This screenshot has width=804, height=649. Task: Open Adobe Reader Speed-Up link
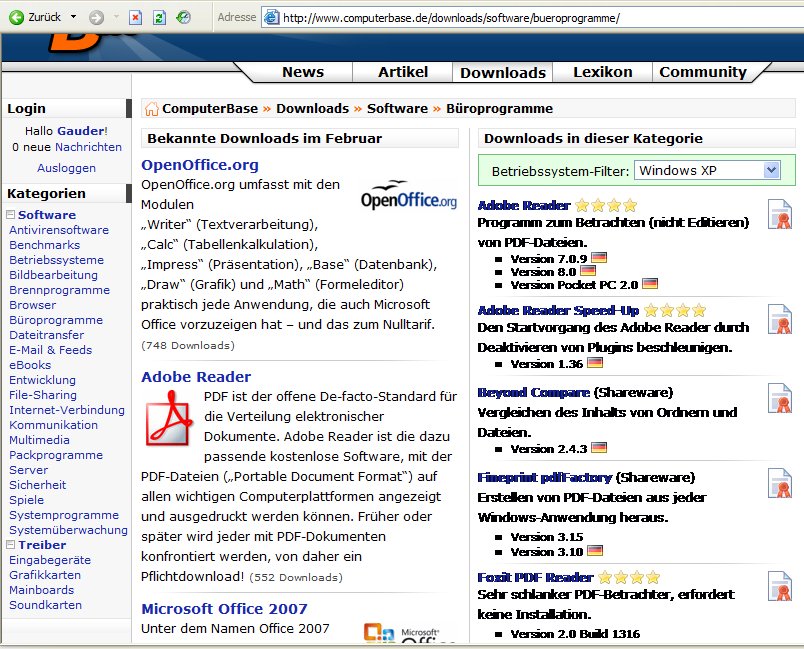click(x=558, y=311)
